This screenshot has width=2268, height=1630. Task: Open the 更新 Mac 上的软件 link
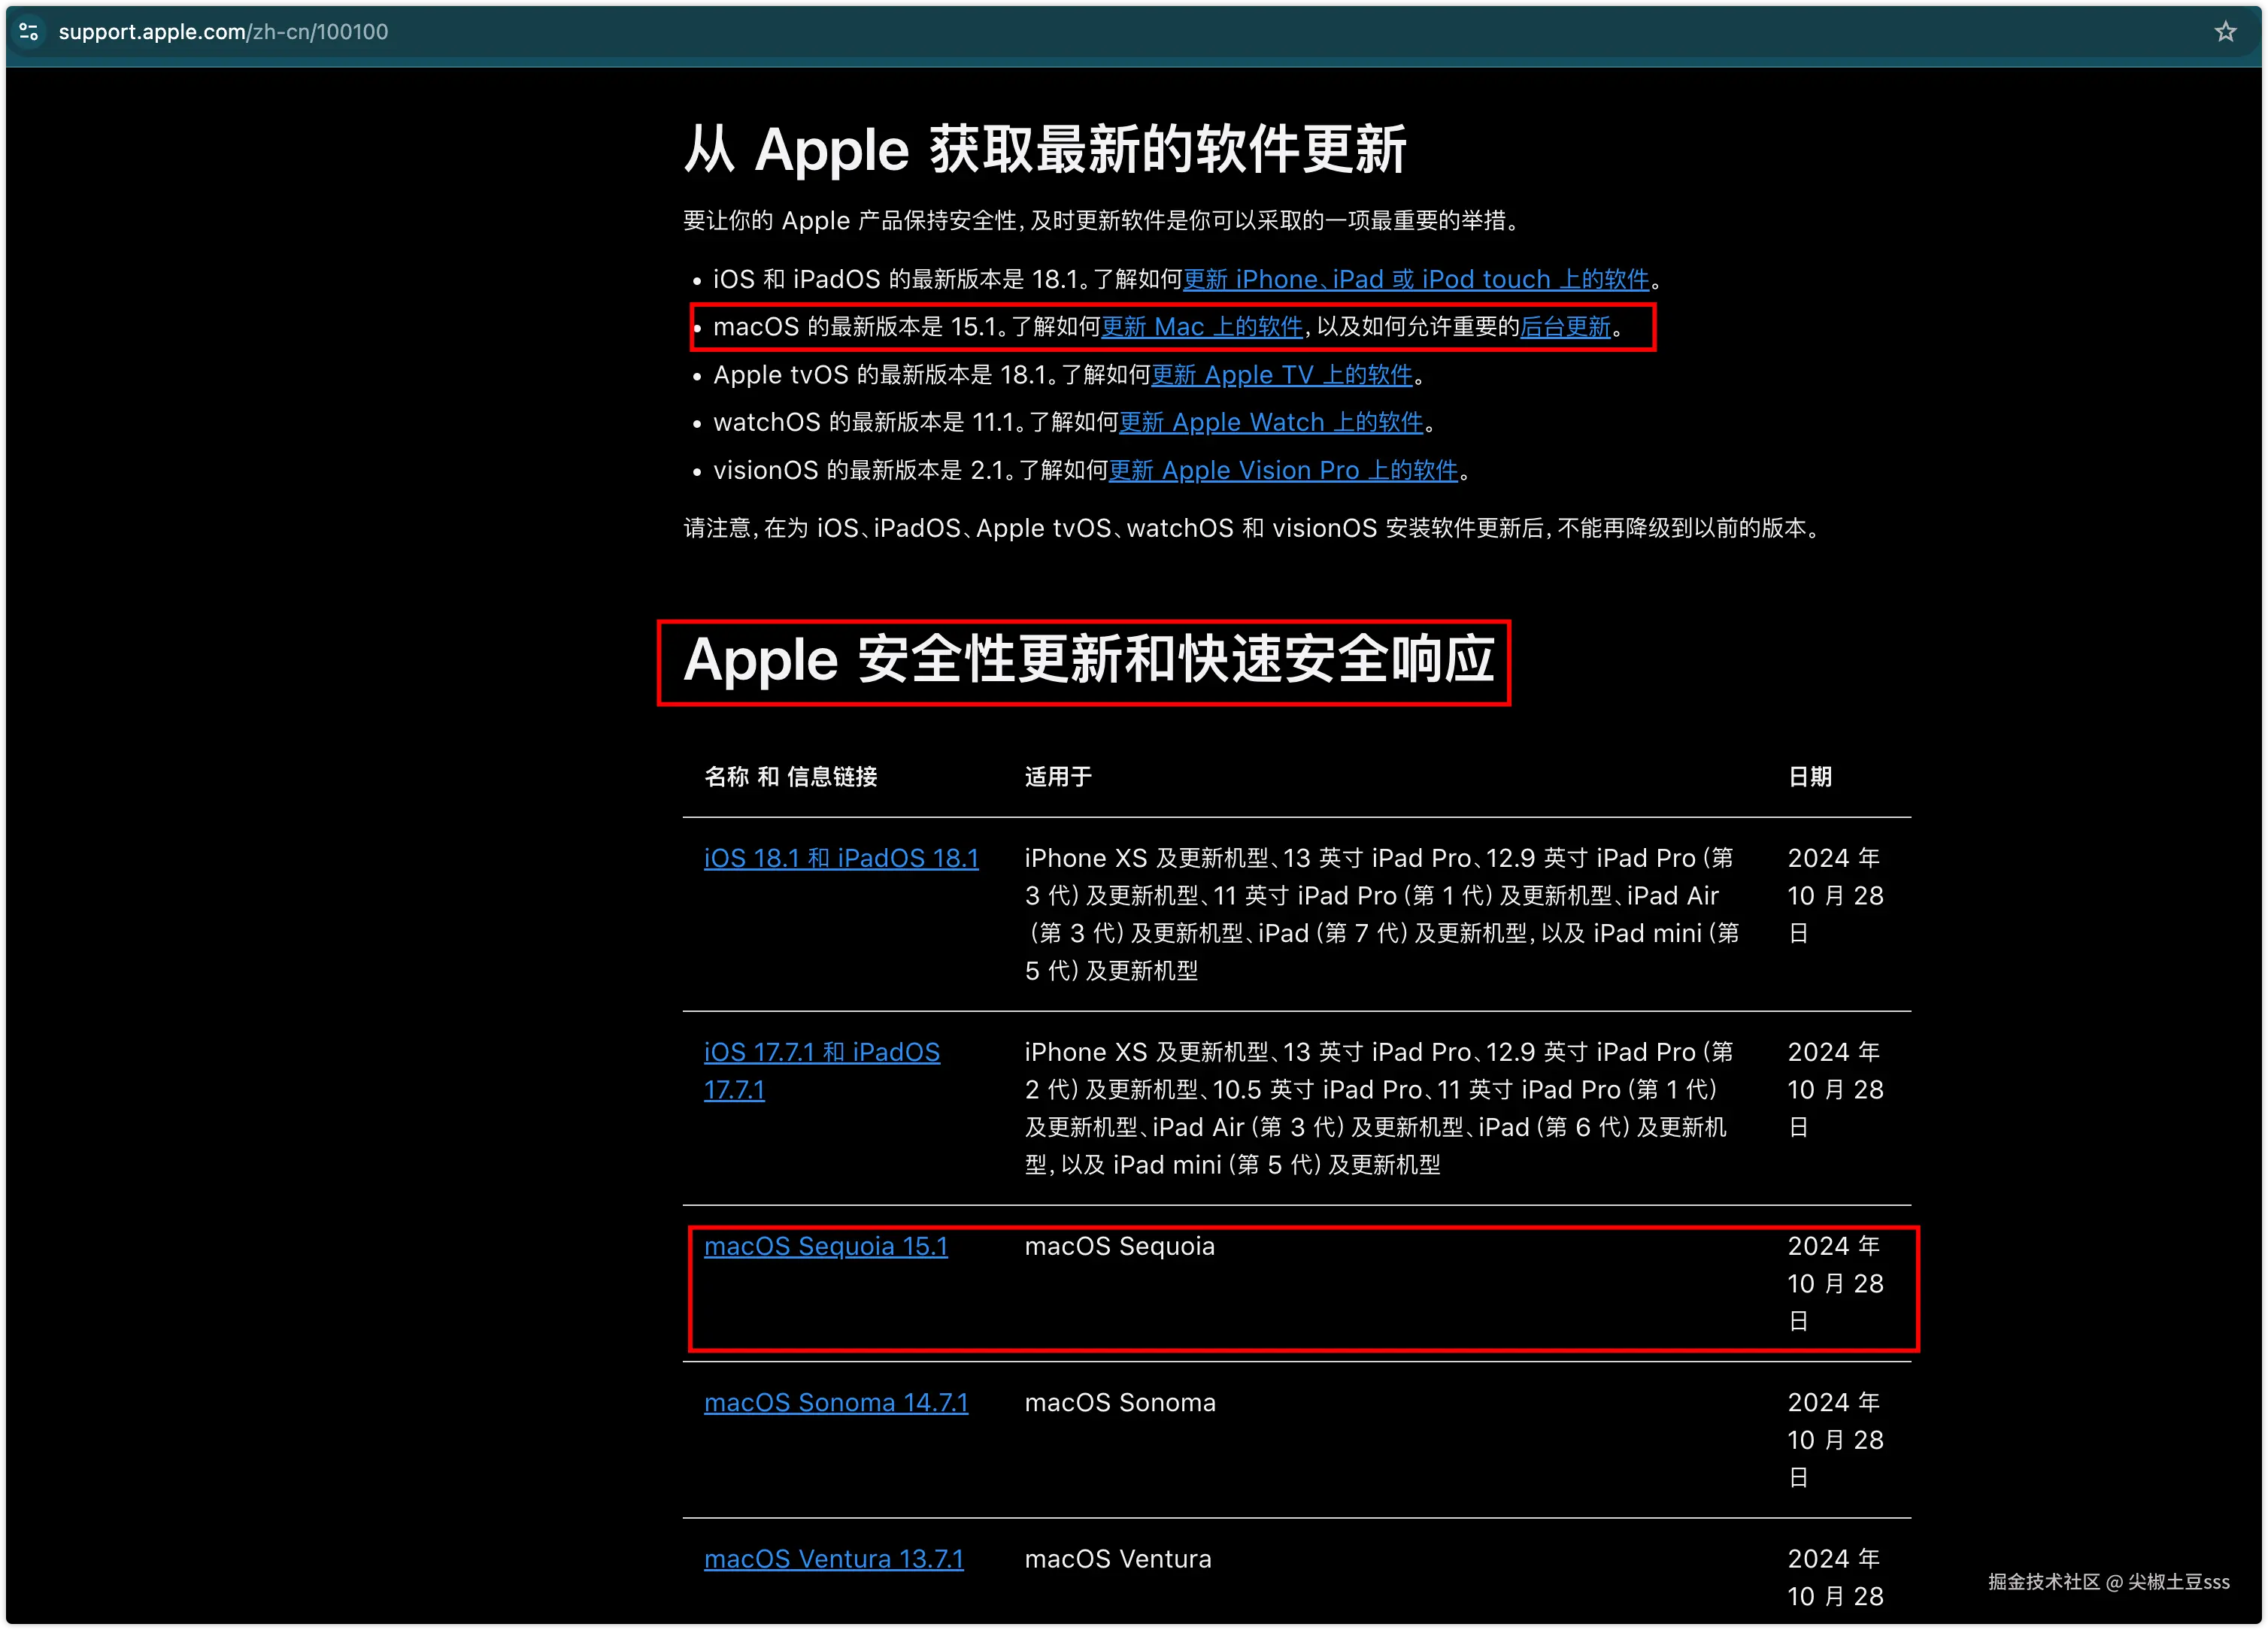[1202, 327]
